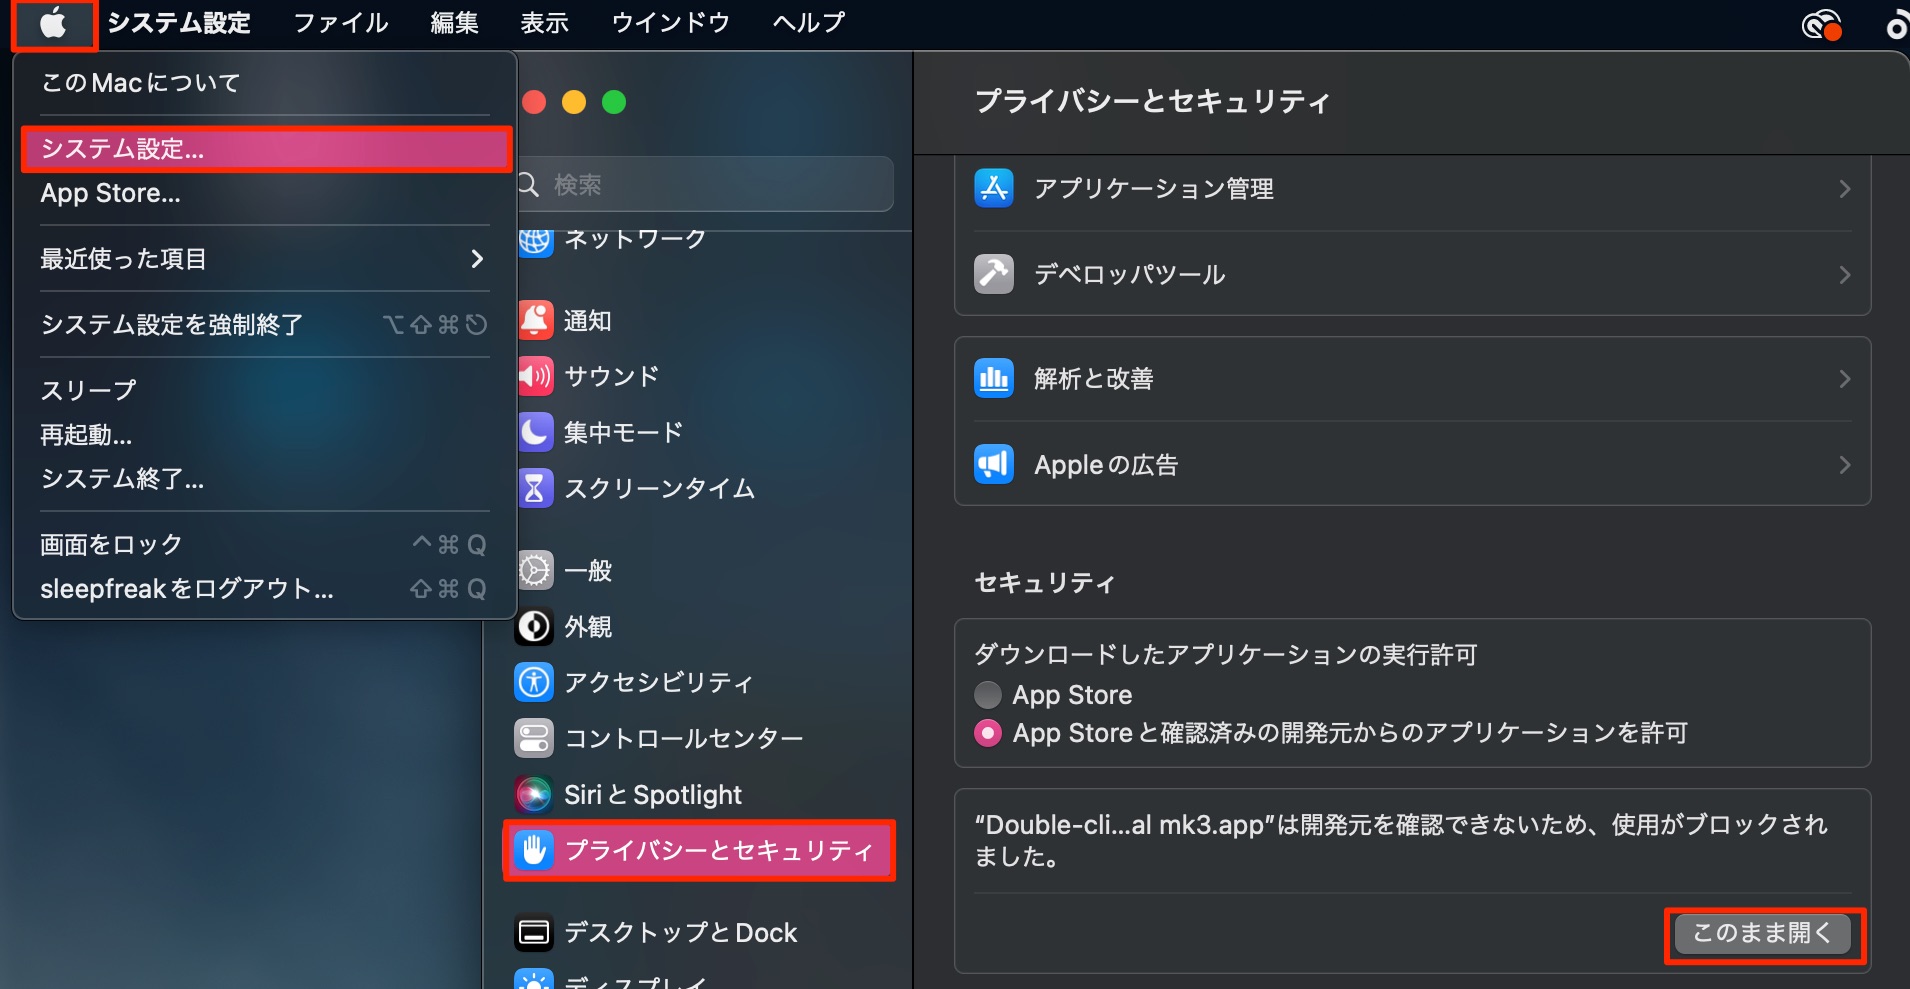Click the Screen Time hourglass icon

[535, 488]
